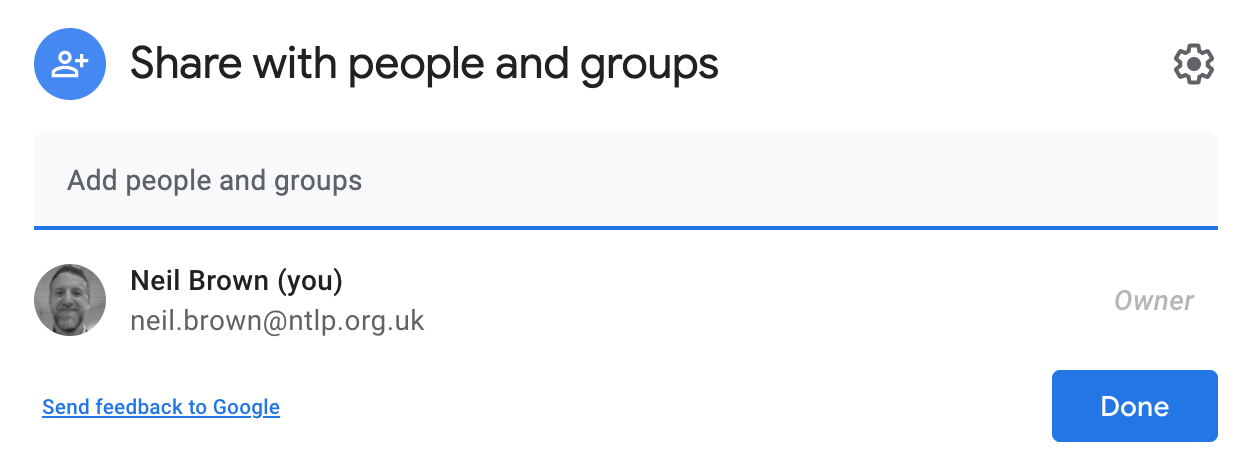The image size is (1252, 460).
Task: Select the owner row for Neil Brown
Action: click(x=626, y=300)
